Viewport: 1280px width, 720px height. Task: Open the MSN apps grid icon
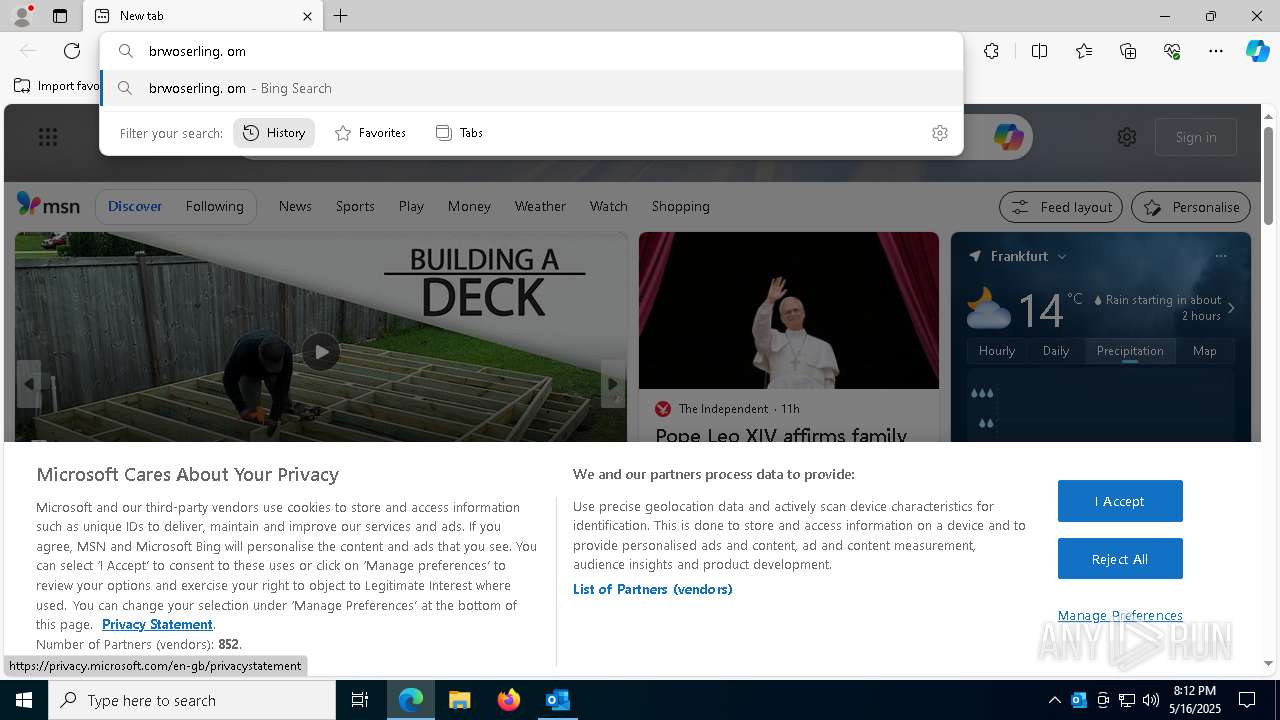coord(48,137)
